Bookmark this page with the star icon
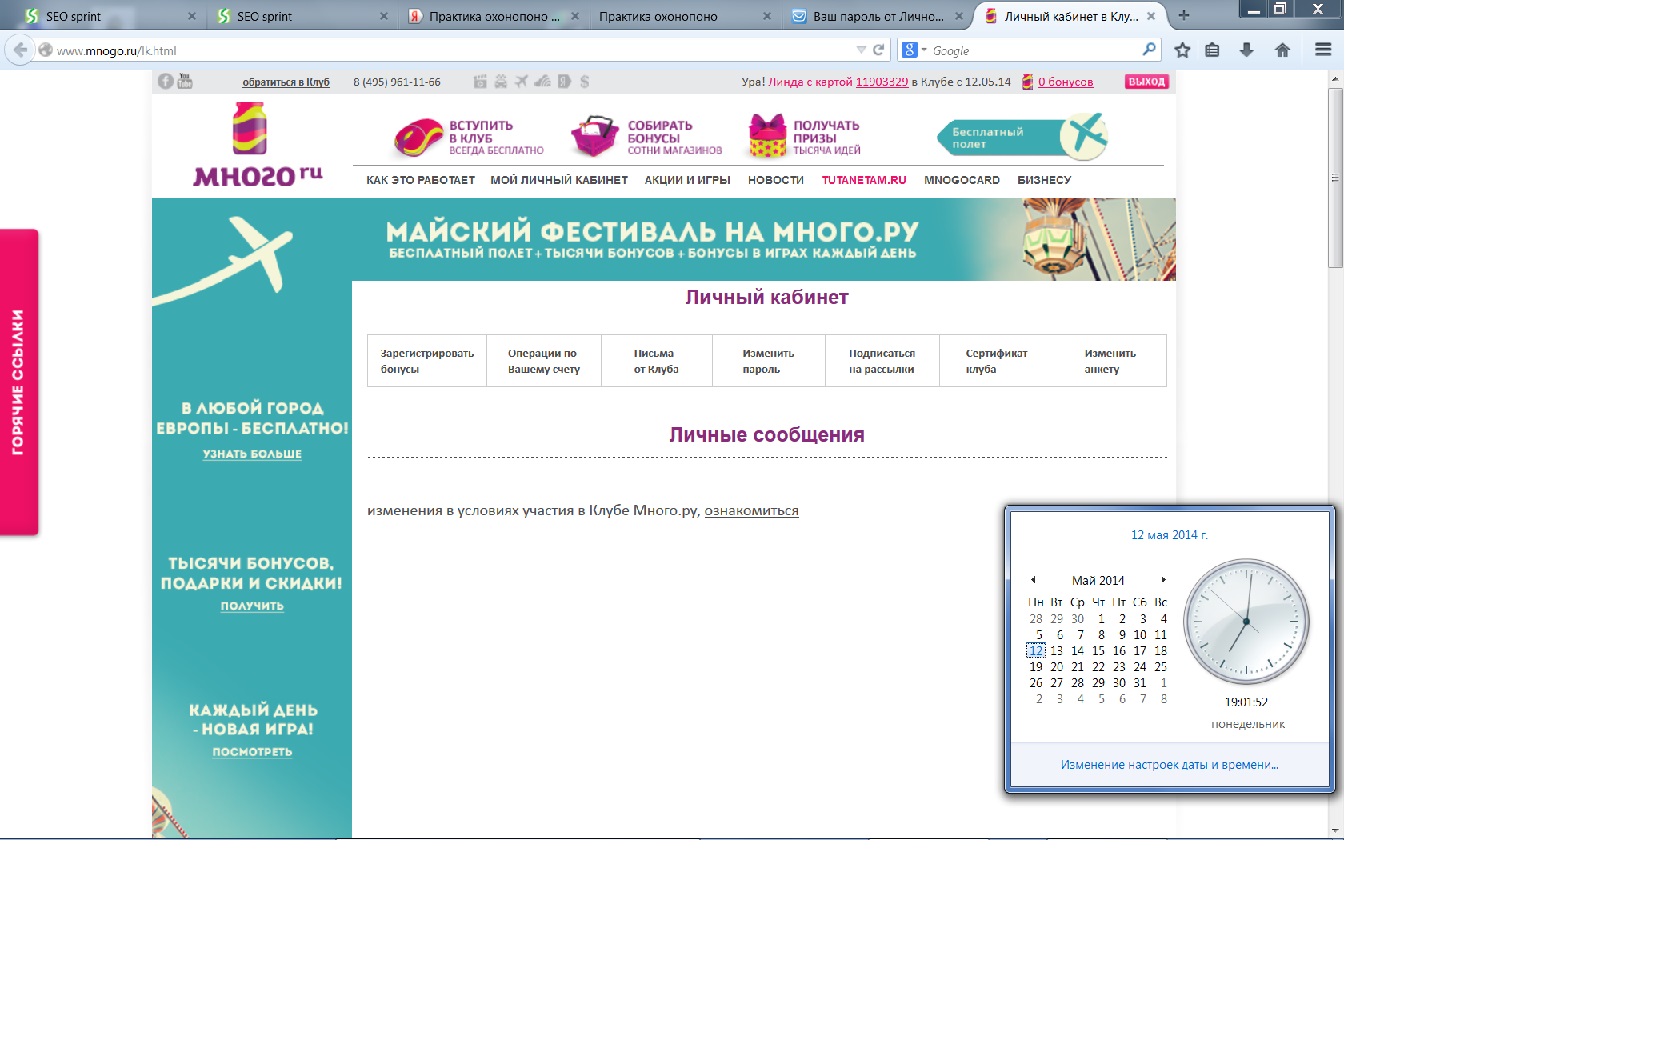Image resolution: width=1680 pixels, height=1050 pixels. coord(1182,50)
